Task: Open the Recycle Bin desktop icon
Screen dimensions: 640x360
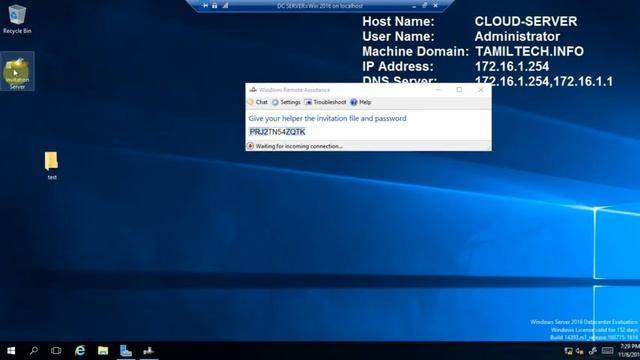Action: [17, 18]
